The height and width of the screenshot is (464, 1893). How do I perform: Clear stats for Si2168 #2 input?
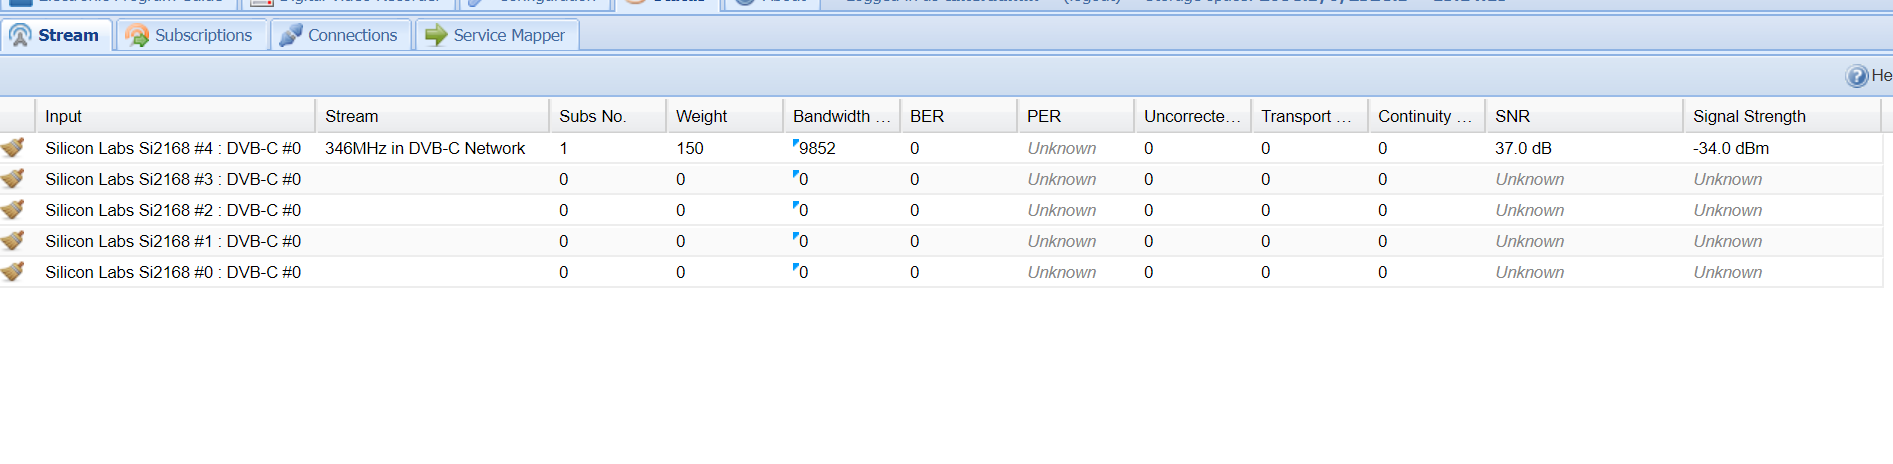(13, 210)
